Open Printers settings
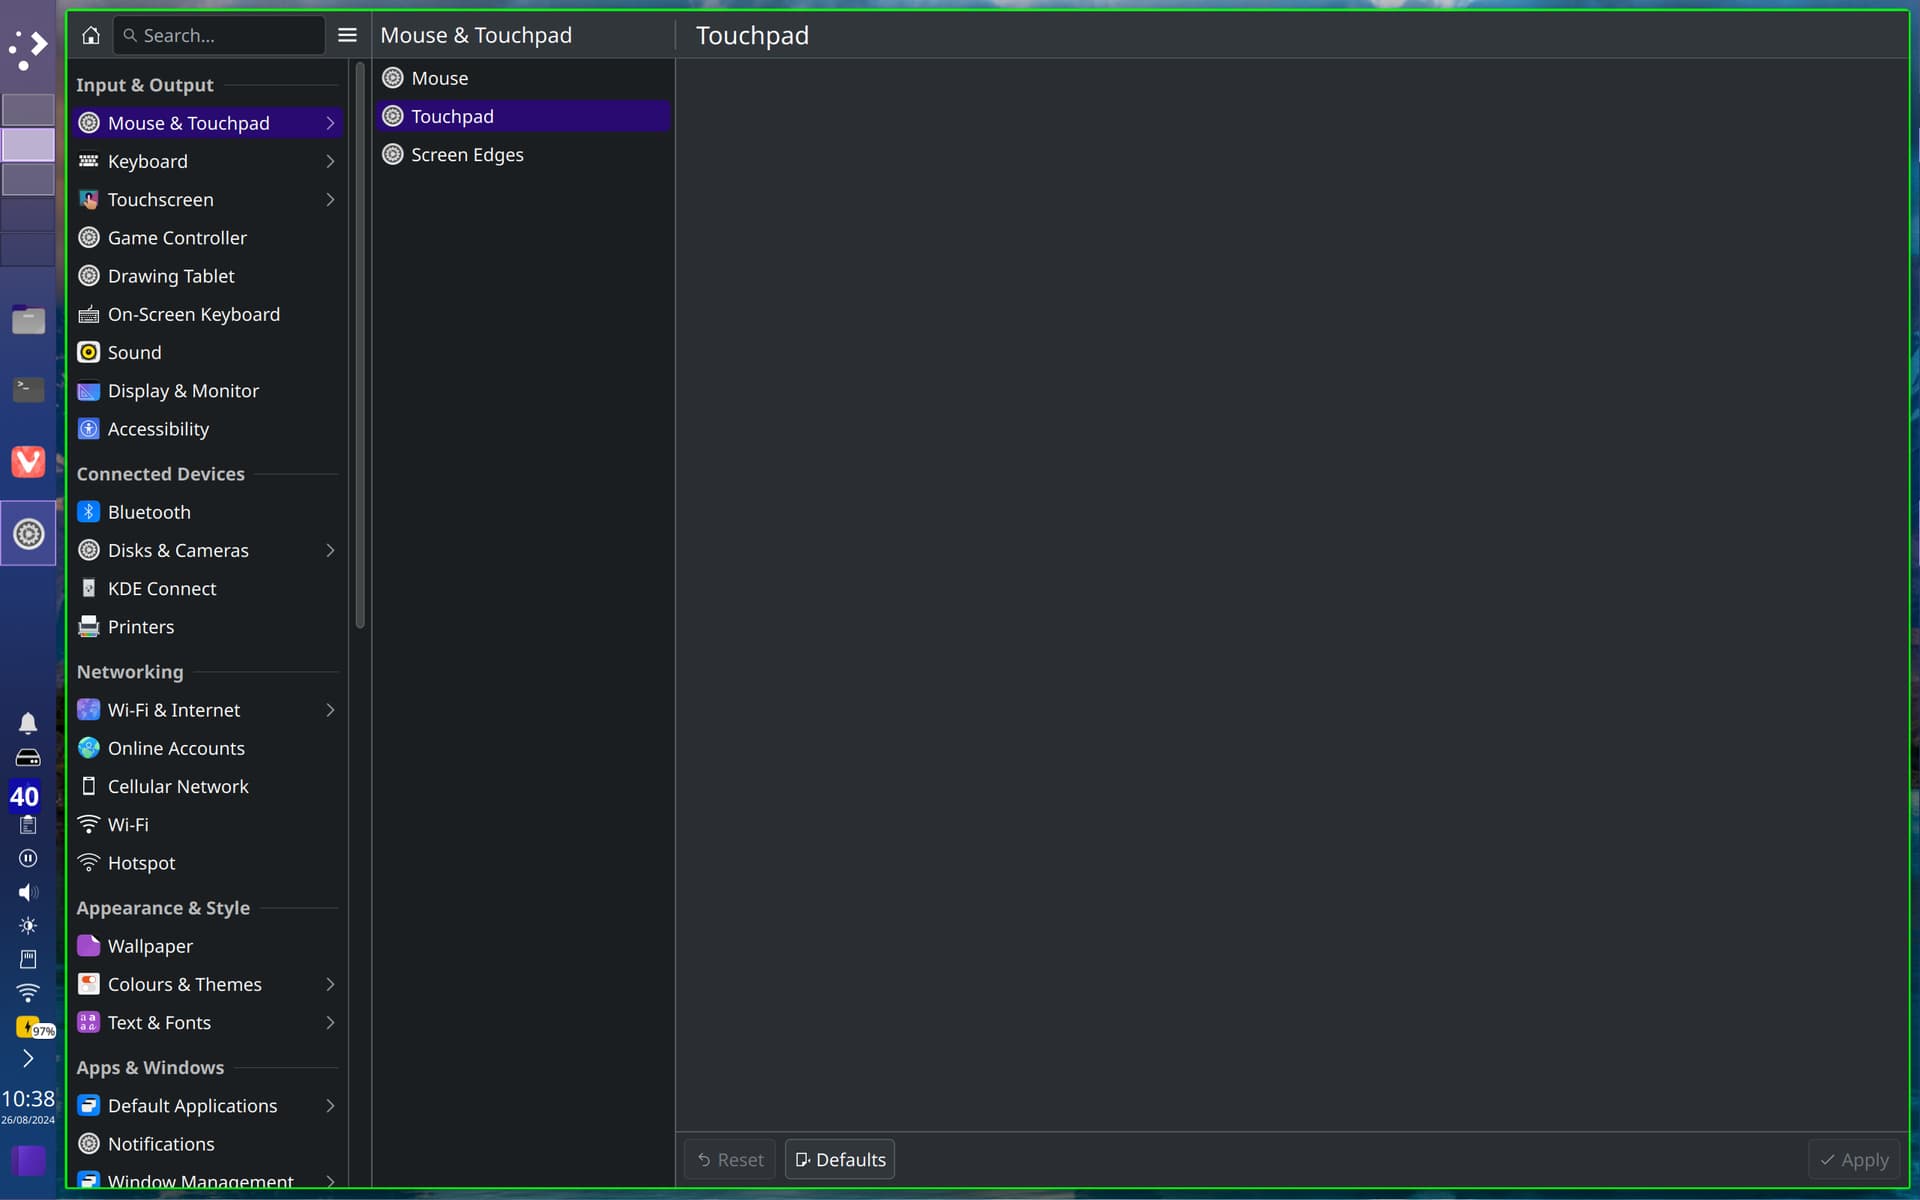The height and width of the screenshot is (1200, 1920). pyautogui.click(x=208, y=627)
